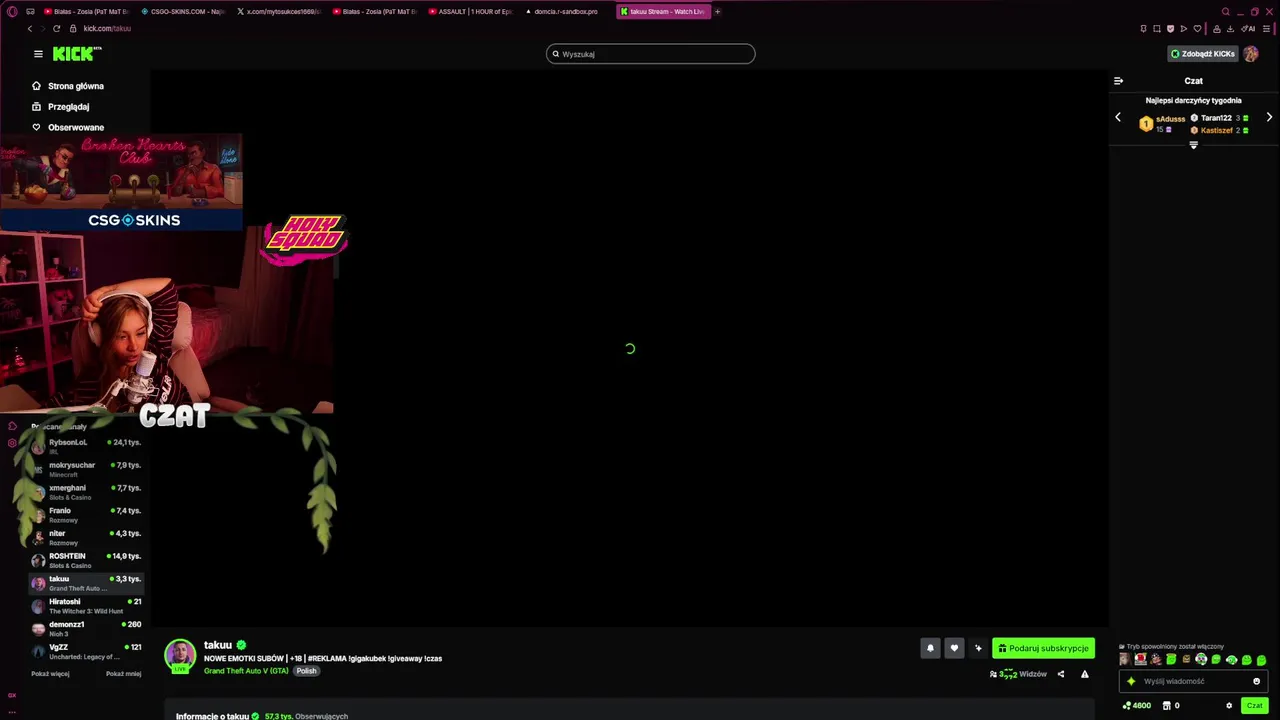Open browser downloads icon
Image resolution: width=1280 pixels, height=720 pixels.
[x=1230, y=28]
